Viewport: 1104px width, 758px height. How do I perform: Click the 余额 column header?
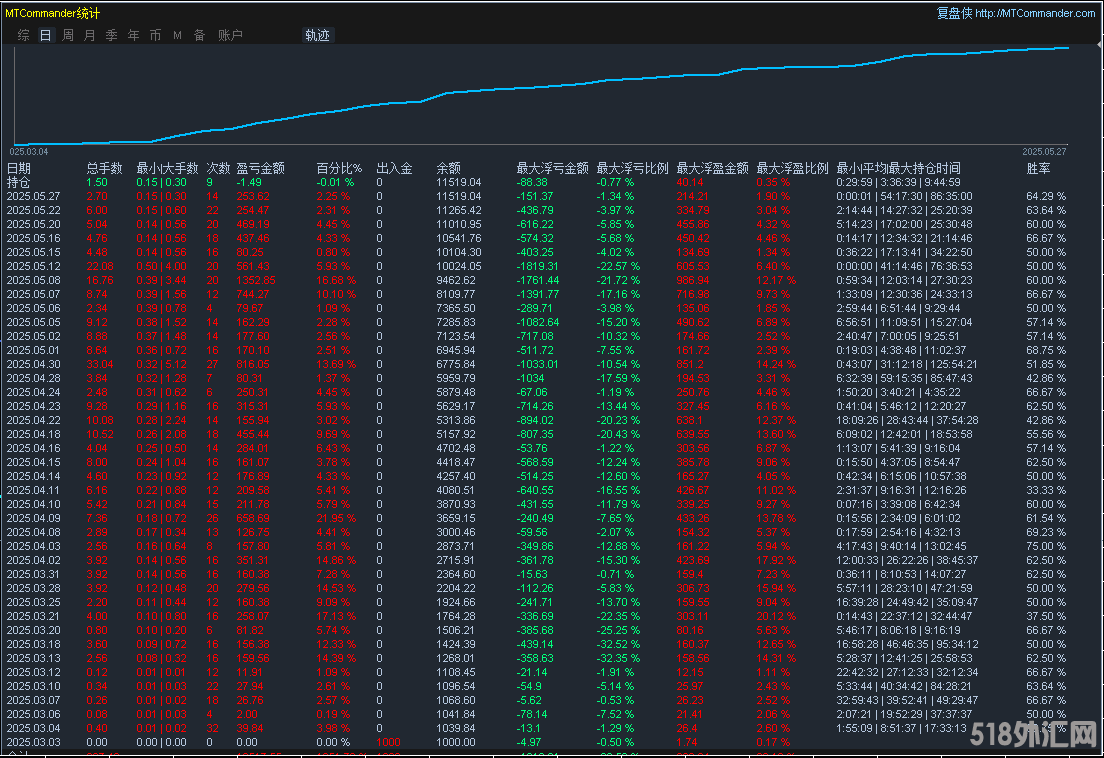(x=448, y=168)
